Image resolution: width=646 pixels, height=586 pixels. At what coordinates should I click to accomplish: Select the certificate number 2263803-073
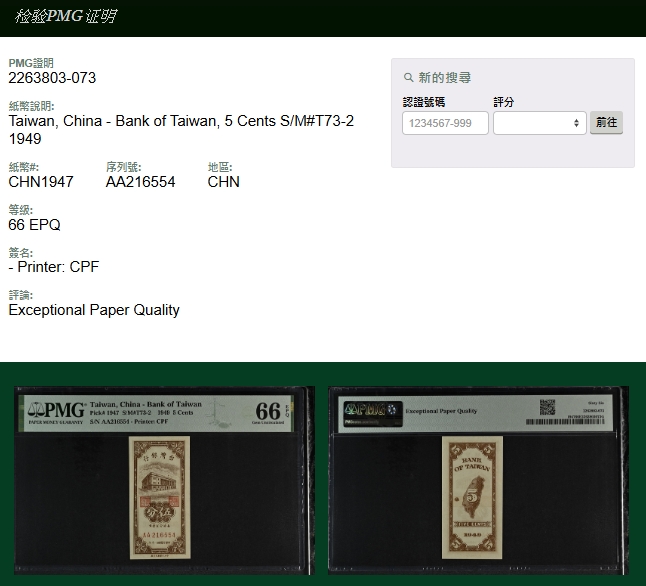52,78
